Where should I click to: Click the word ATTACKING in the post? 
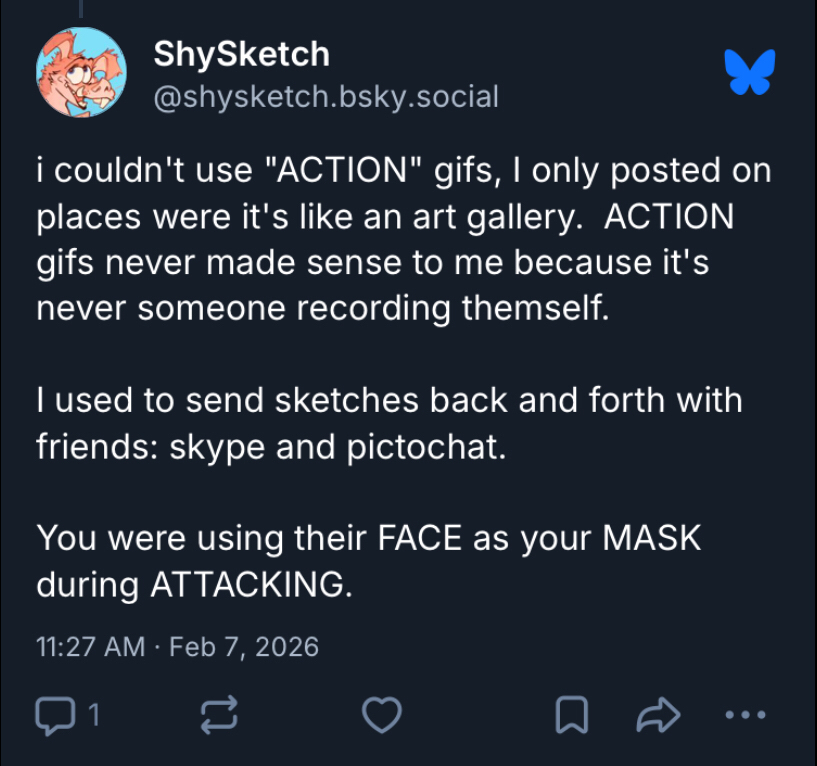(249, 584)
